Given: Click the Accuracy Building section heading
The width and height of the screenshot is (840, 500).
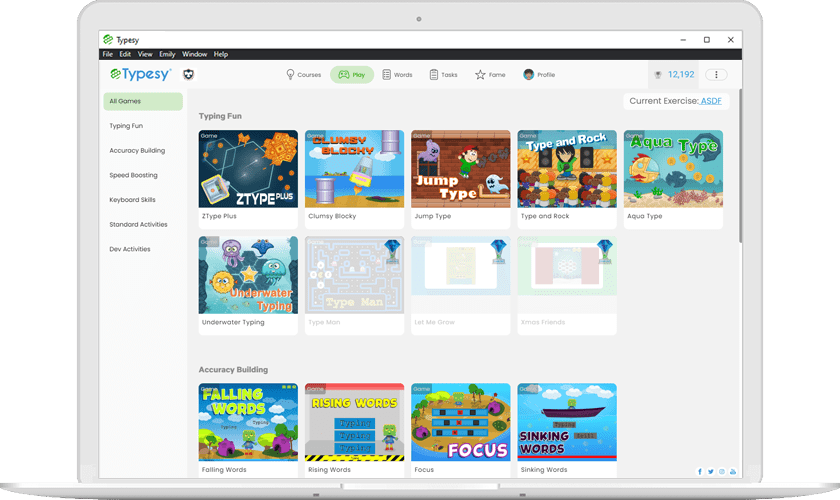Looking at the screenshot, I should click(234, 370).
